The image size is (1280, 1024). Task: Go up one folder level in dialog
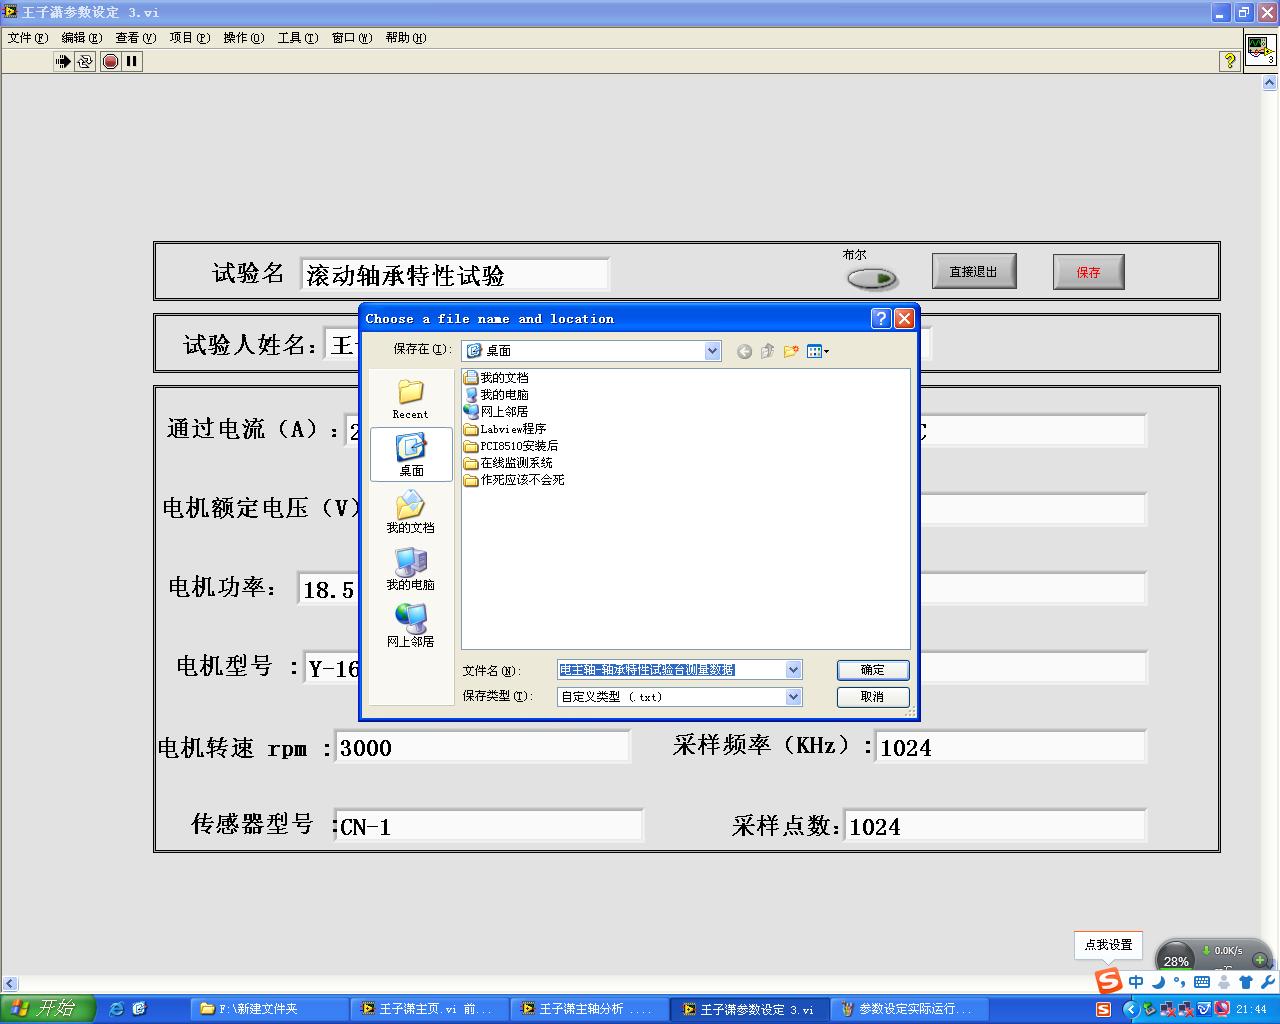tap(767, 351)
